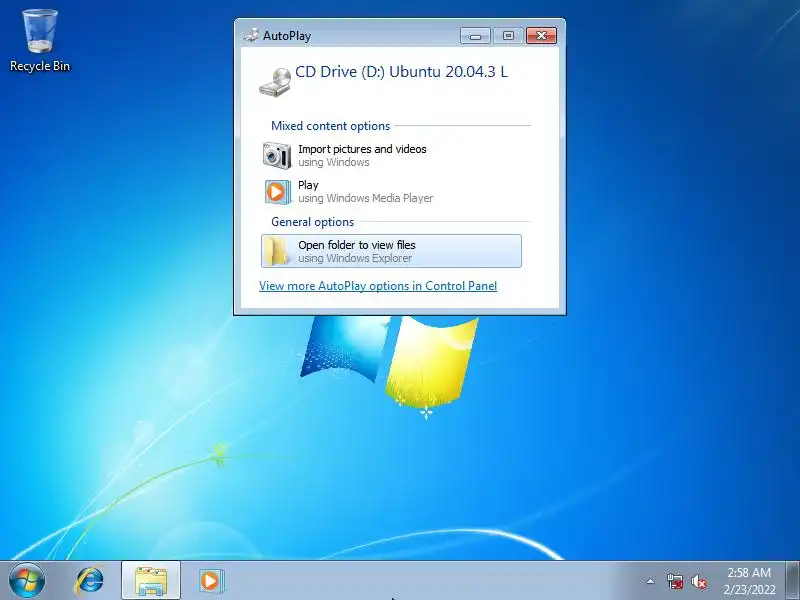Choose Open folder to view files
The height and width of the screenshot is (600, 800).
(x=391, y=251)
